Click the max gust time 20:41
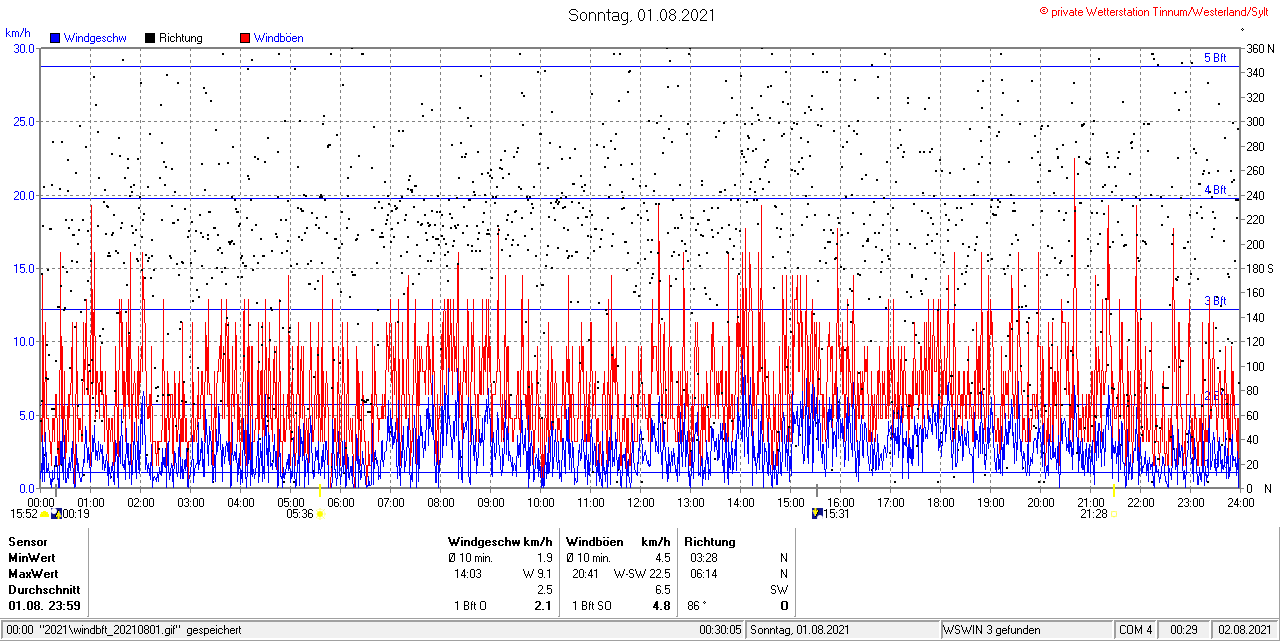1280x641 pixels. [586, 574]
